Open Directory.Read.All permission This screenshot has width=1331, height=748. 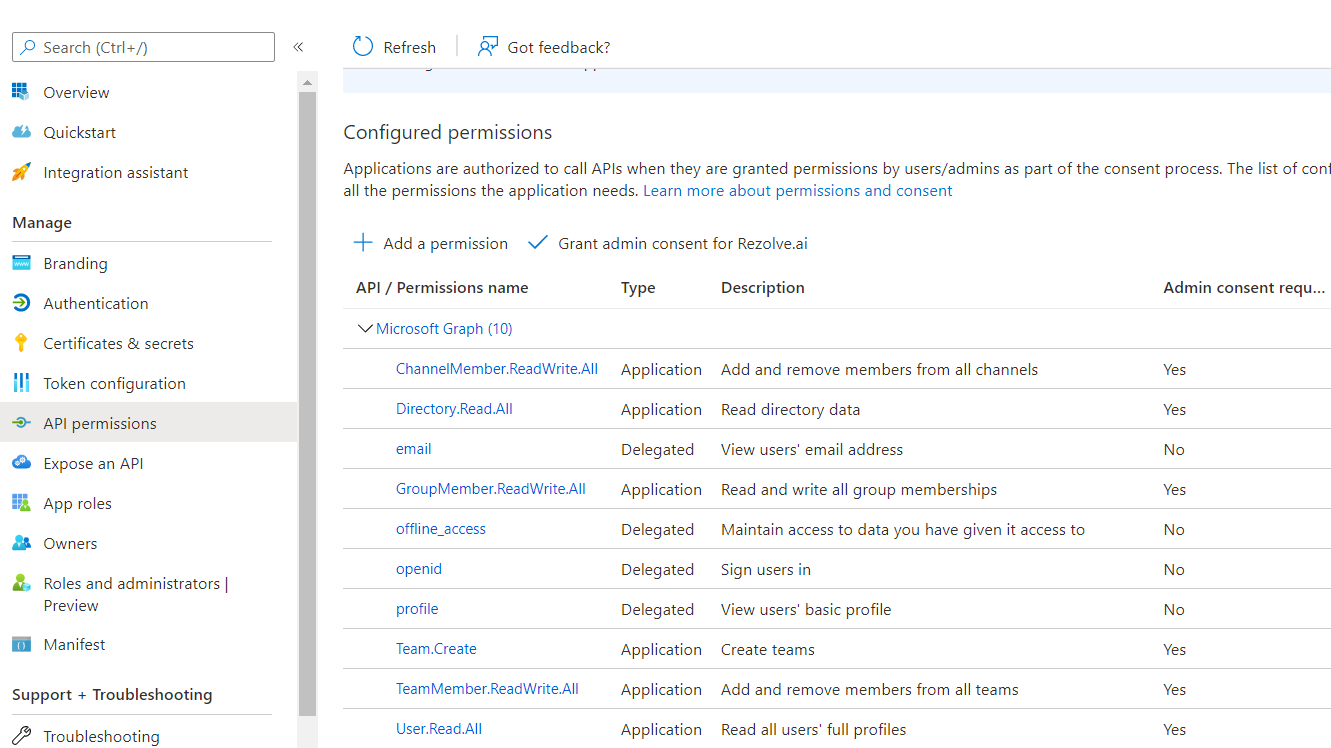tap(454, 408)
